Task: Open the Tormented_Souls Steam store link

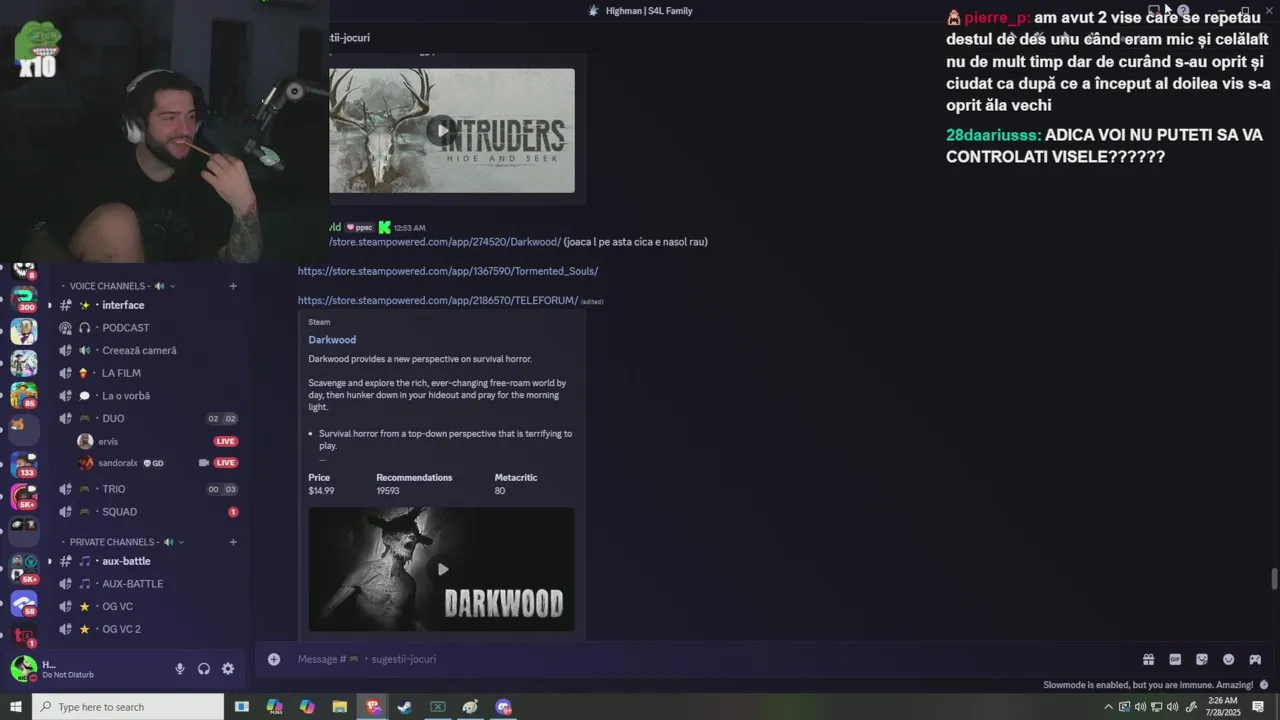Action: [x=448, y=271]
